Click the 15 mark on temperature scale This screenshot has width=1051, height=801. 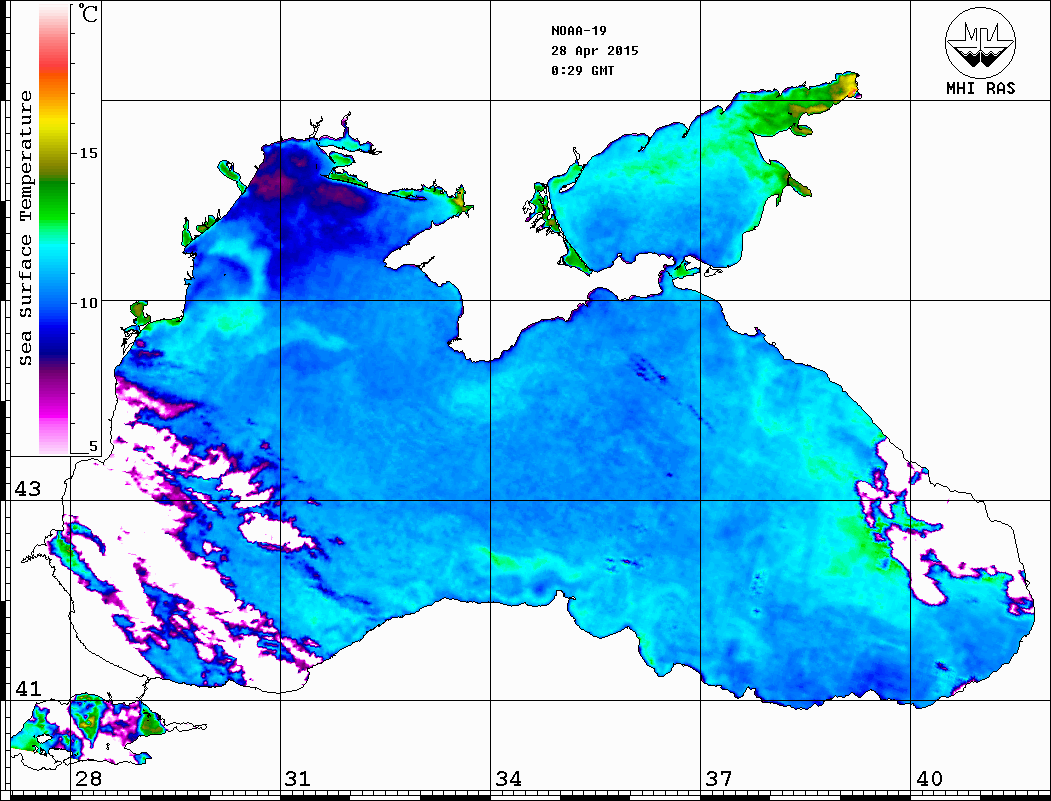tap(88, 153)
